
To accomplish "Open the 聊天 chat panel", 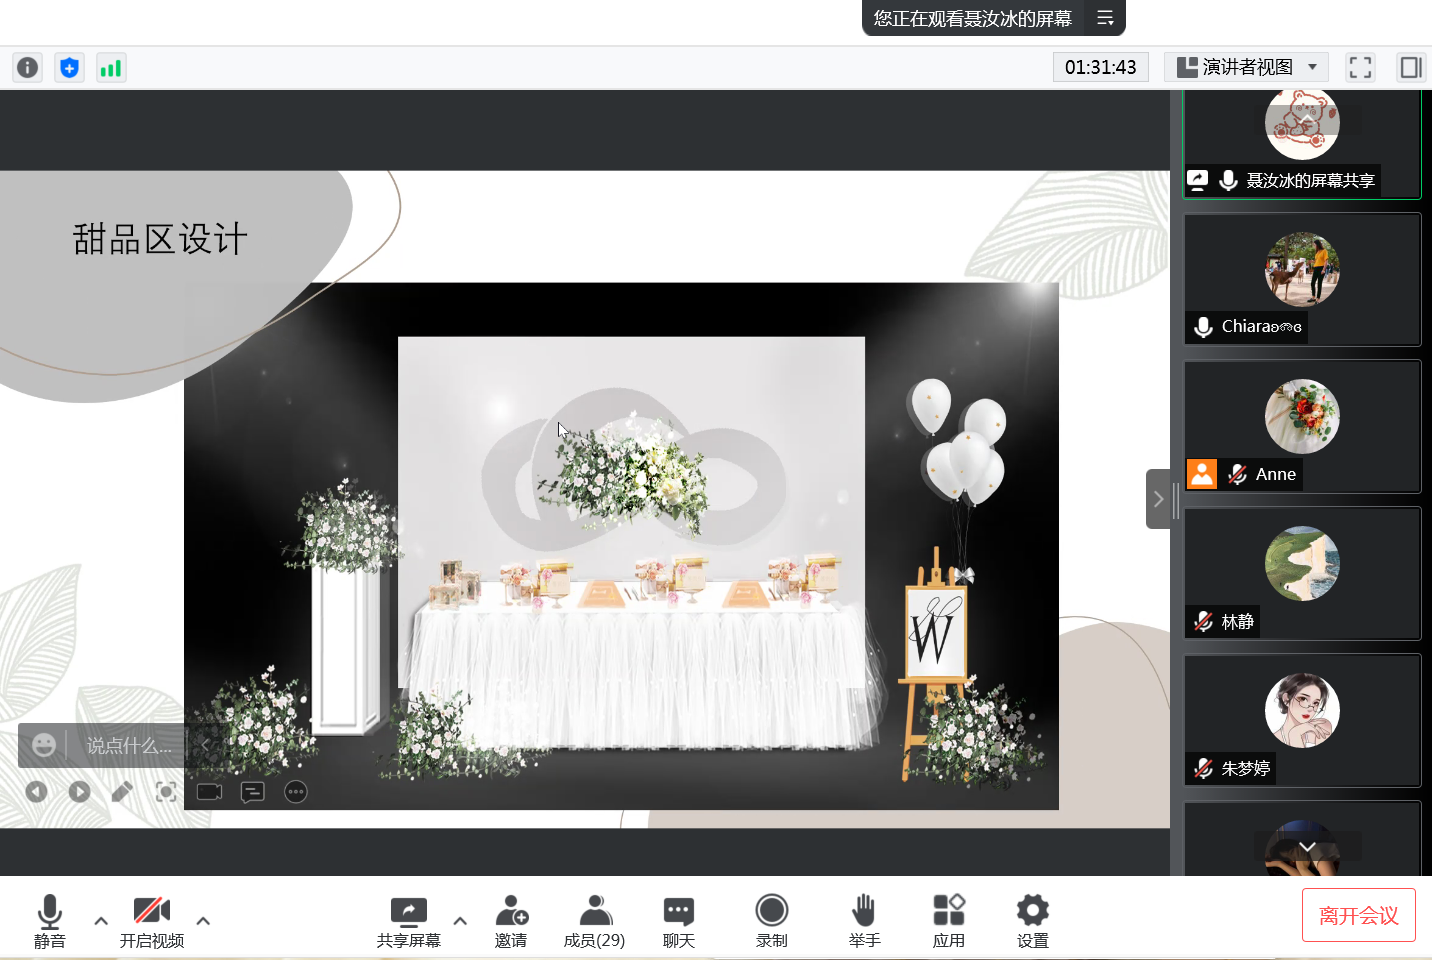I will point(678,920).
